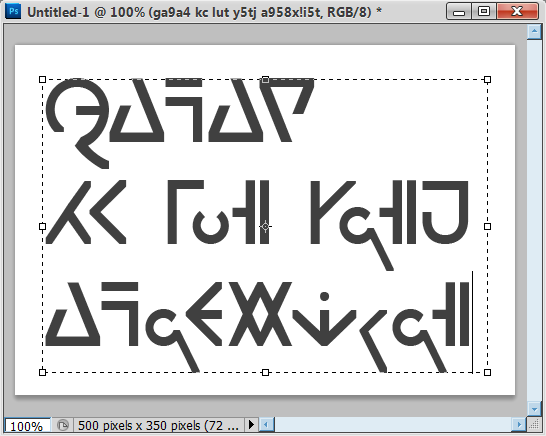Maximize the Untitled-1 document window
This screenshot has height=436, width=546.
coord(484,11)
